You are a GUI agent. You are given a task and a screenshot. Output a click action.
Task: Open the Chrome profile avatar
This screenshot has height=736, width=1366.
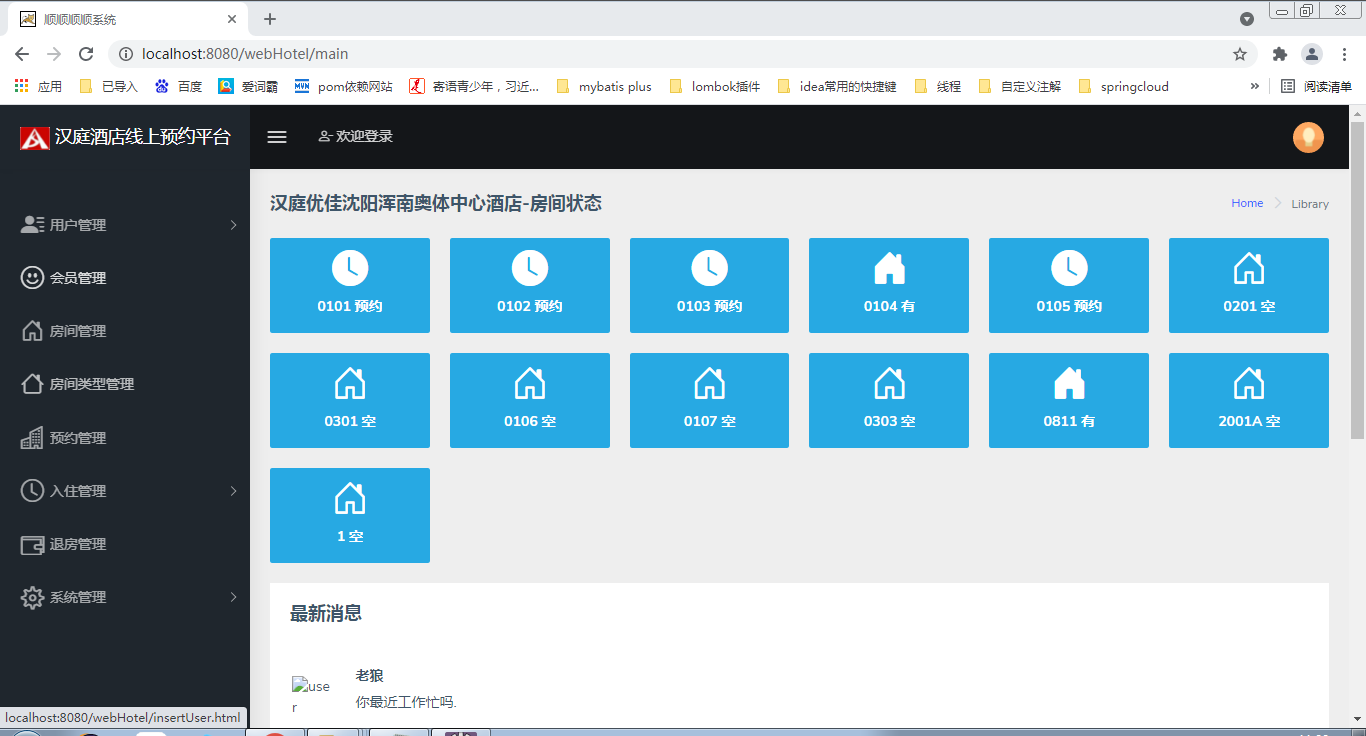click(x=1312, y=54)
